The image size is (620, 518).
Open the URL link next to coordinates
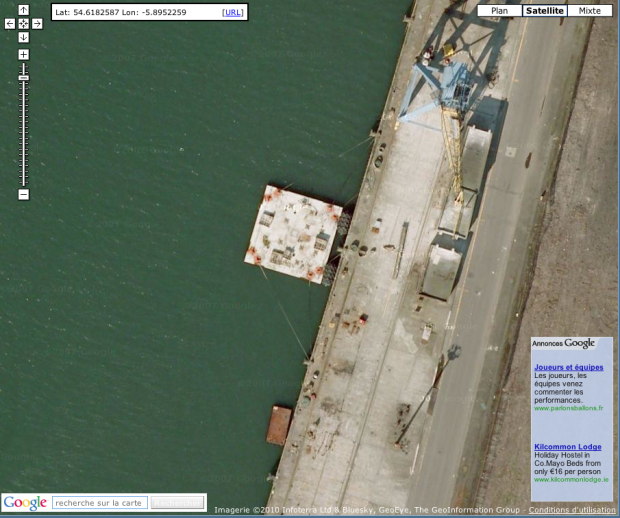[232, 12]
